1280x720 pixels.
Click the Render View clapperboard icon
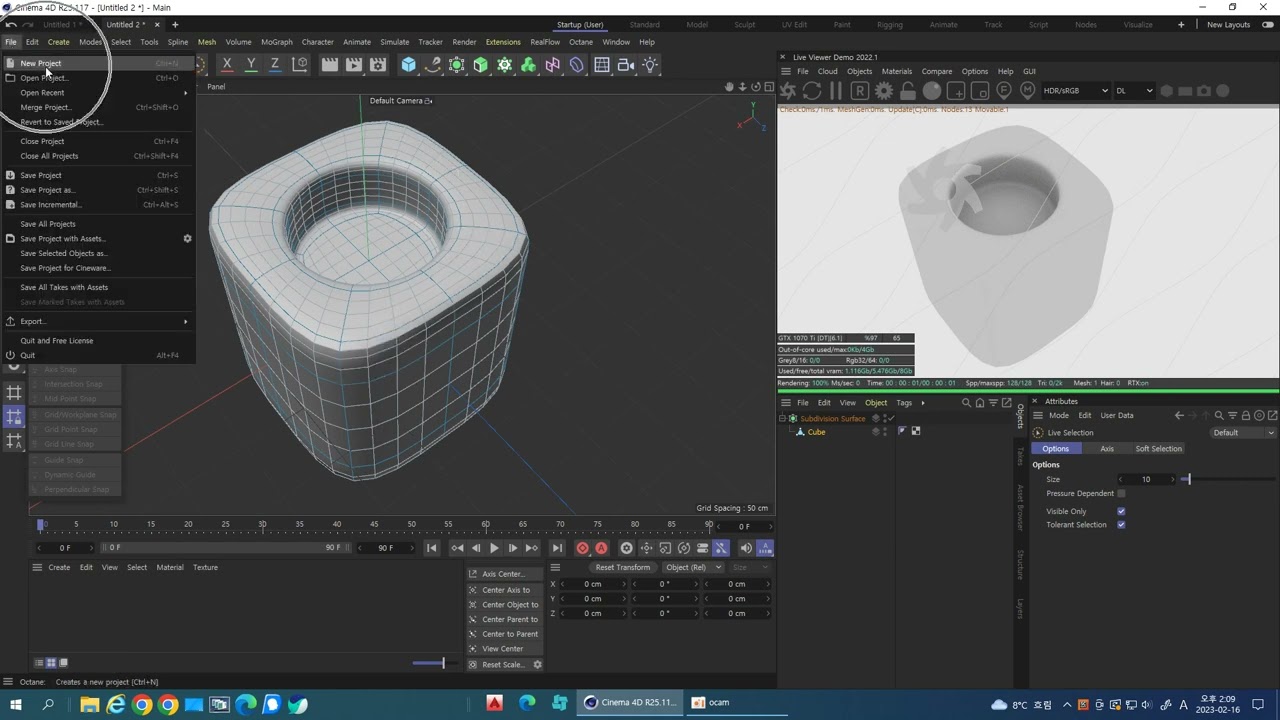330,65
